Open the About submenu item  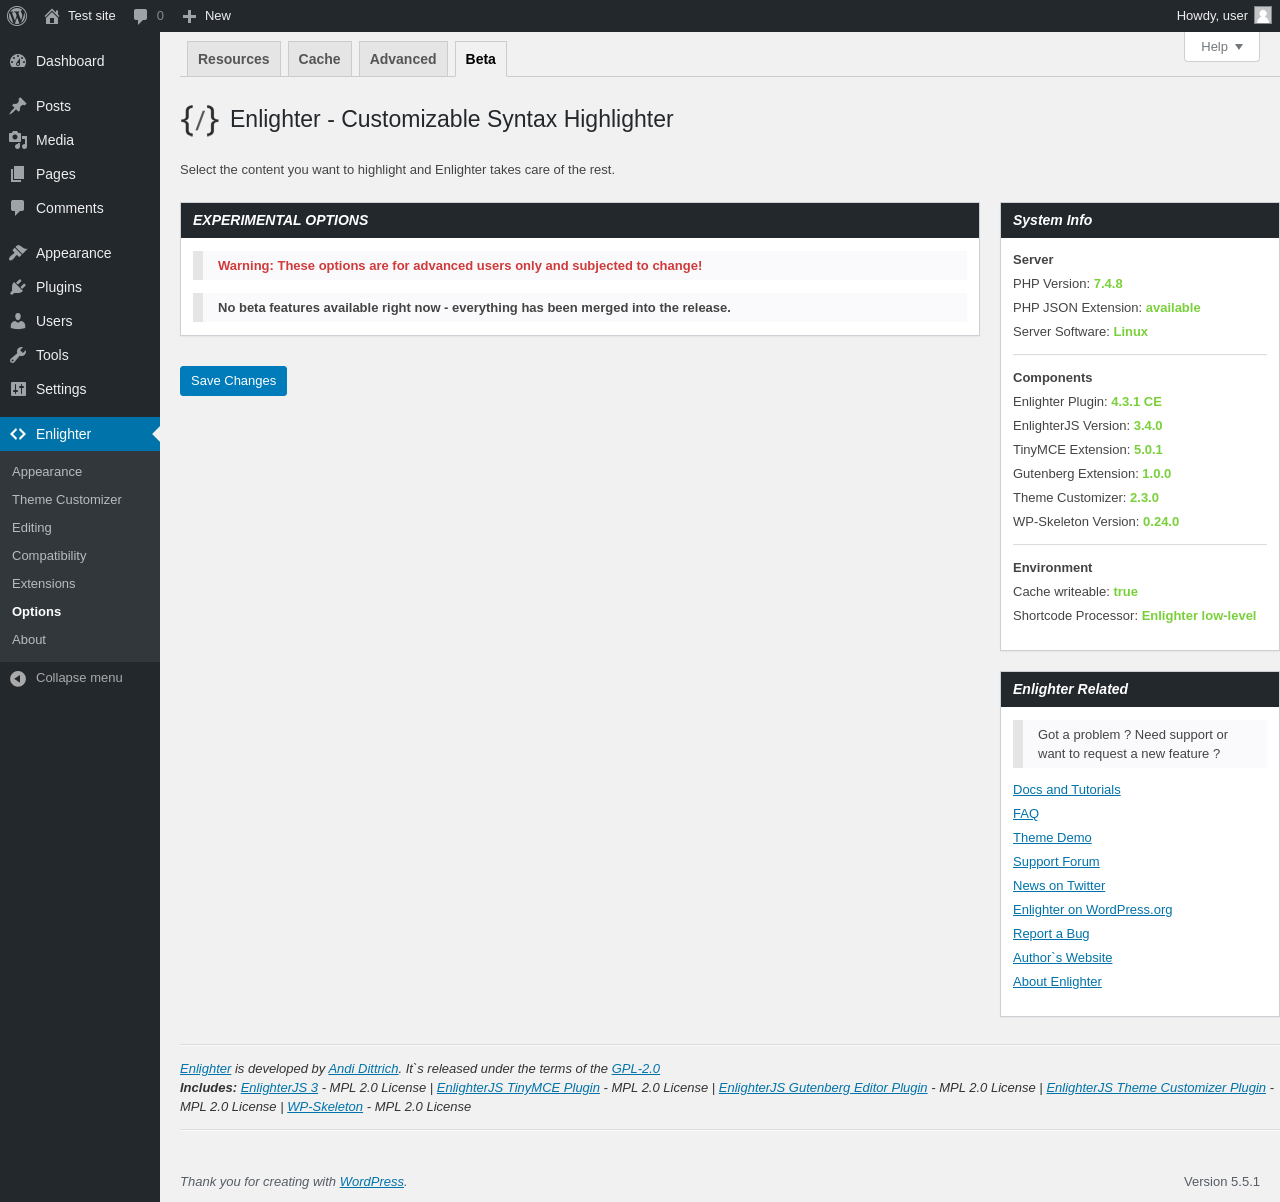(x=29, y=640)
